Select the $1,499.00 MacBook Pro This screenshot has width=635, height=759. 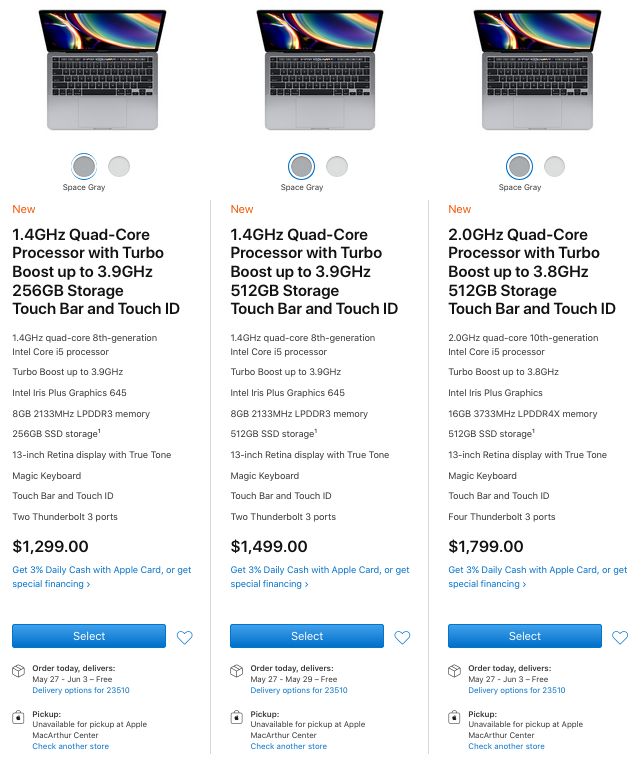307,636
